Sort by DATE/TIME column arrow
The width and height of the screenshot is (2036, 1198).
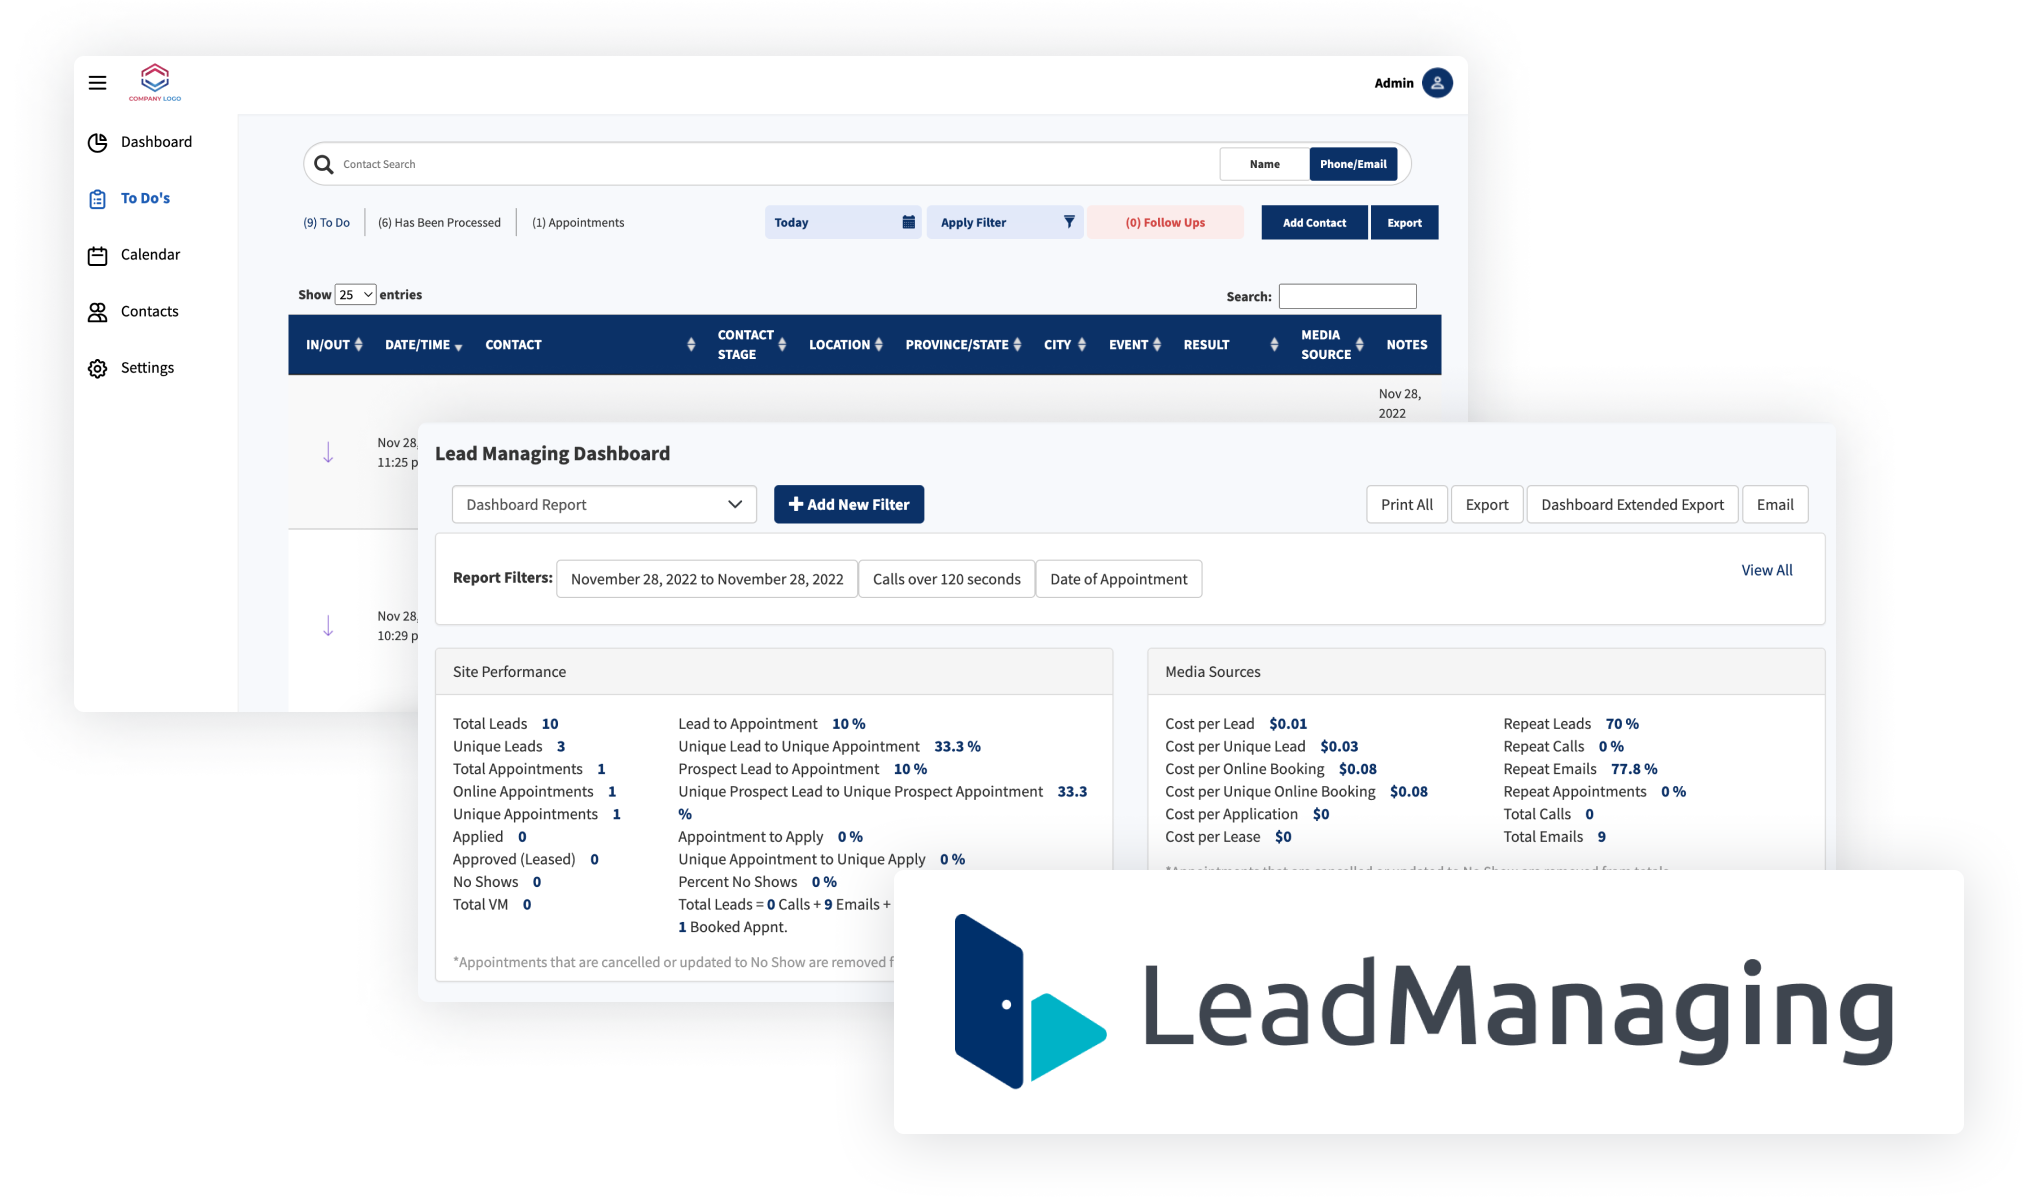[458, 347]
